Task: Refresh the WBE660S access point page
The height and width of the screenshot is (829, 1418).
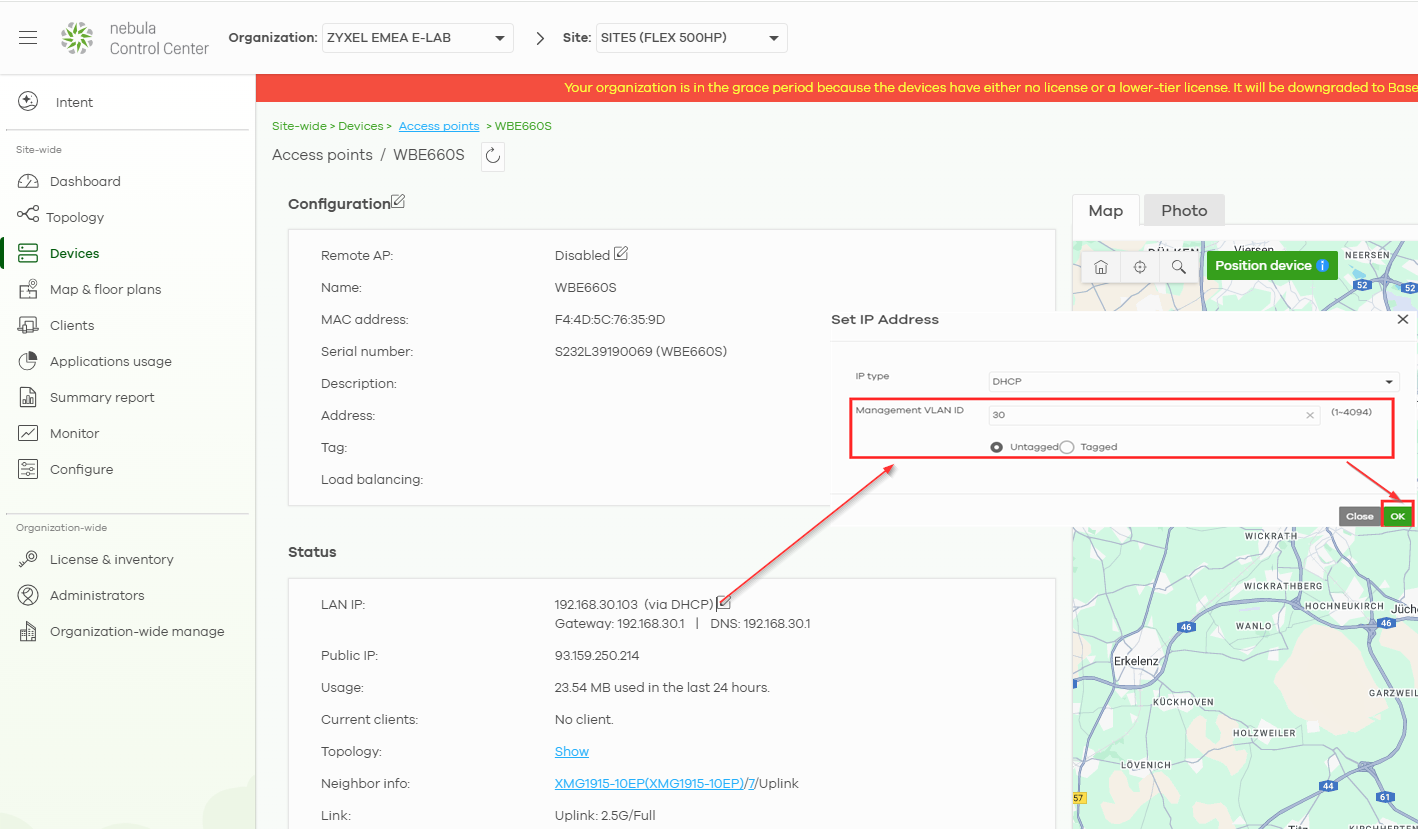Action: coord(492,156)
